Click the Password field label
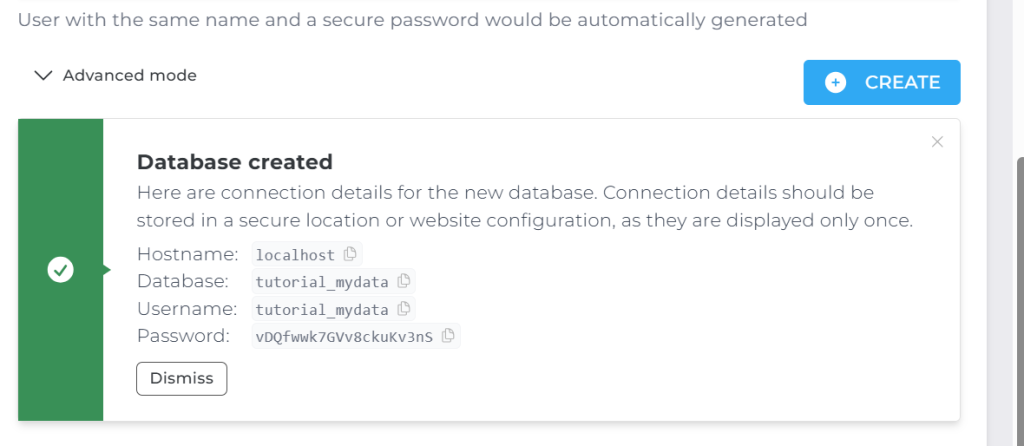The width and height of the screenshot is (1024, 446). click(x=183, y=336)
